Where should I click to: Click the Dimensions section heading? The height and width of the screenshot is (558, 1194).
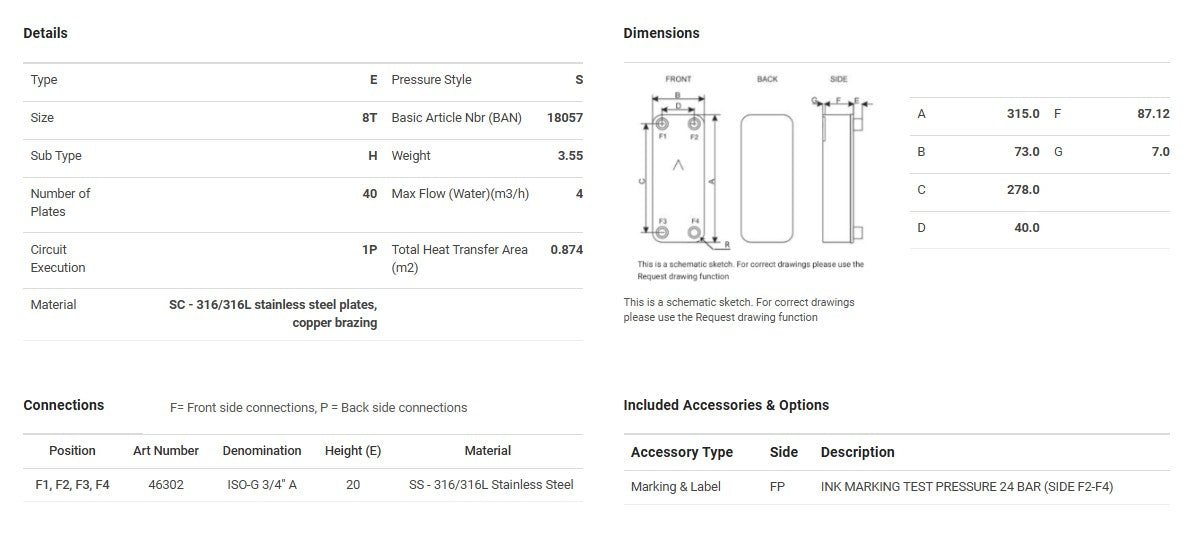click(661, 33)
